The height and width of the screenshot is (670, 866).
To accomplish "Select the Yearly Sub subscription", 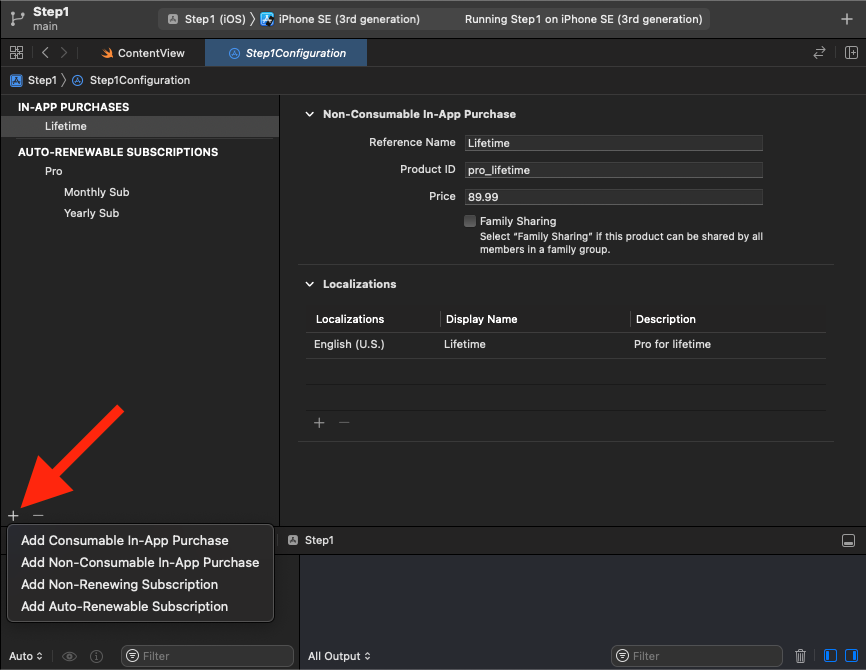I will pyautogui.click(x=140, y=213).
